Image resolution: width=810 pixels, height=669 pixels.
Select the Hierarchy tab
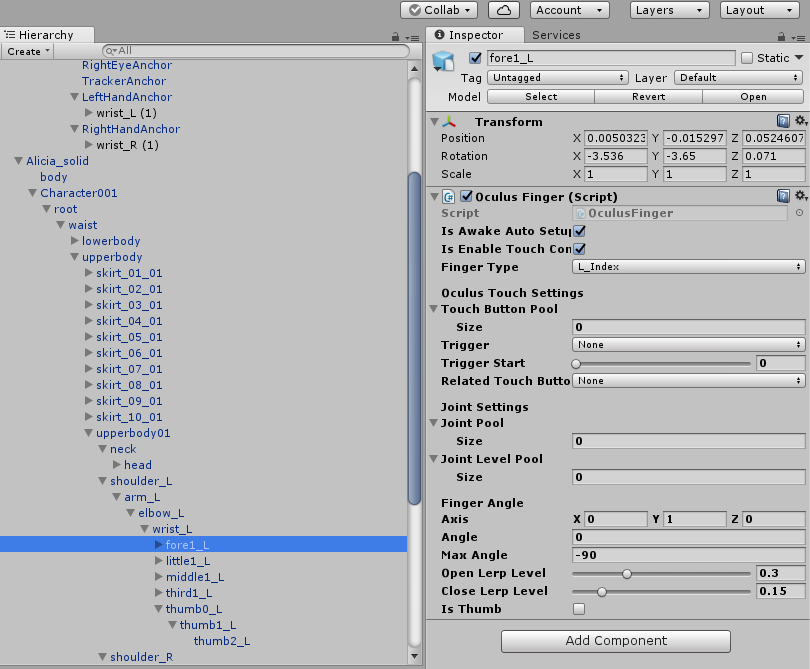coord(46,35)
